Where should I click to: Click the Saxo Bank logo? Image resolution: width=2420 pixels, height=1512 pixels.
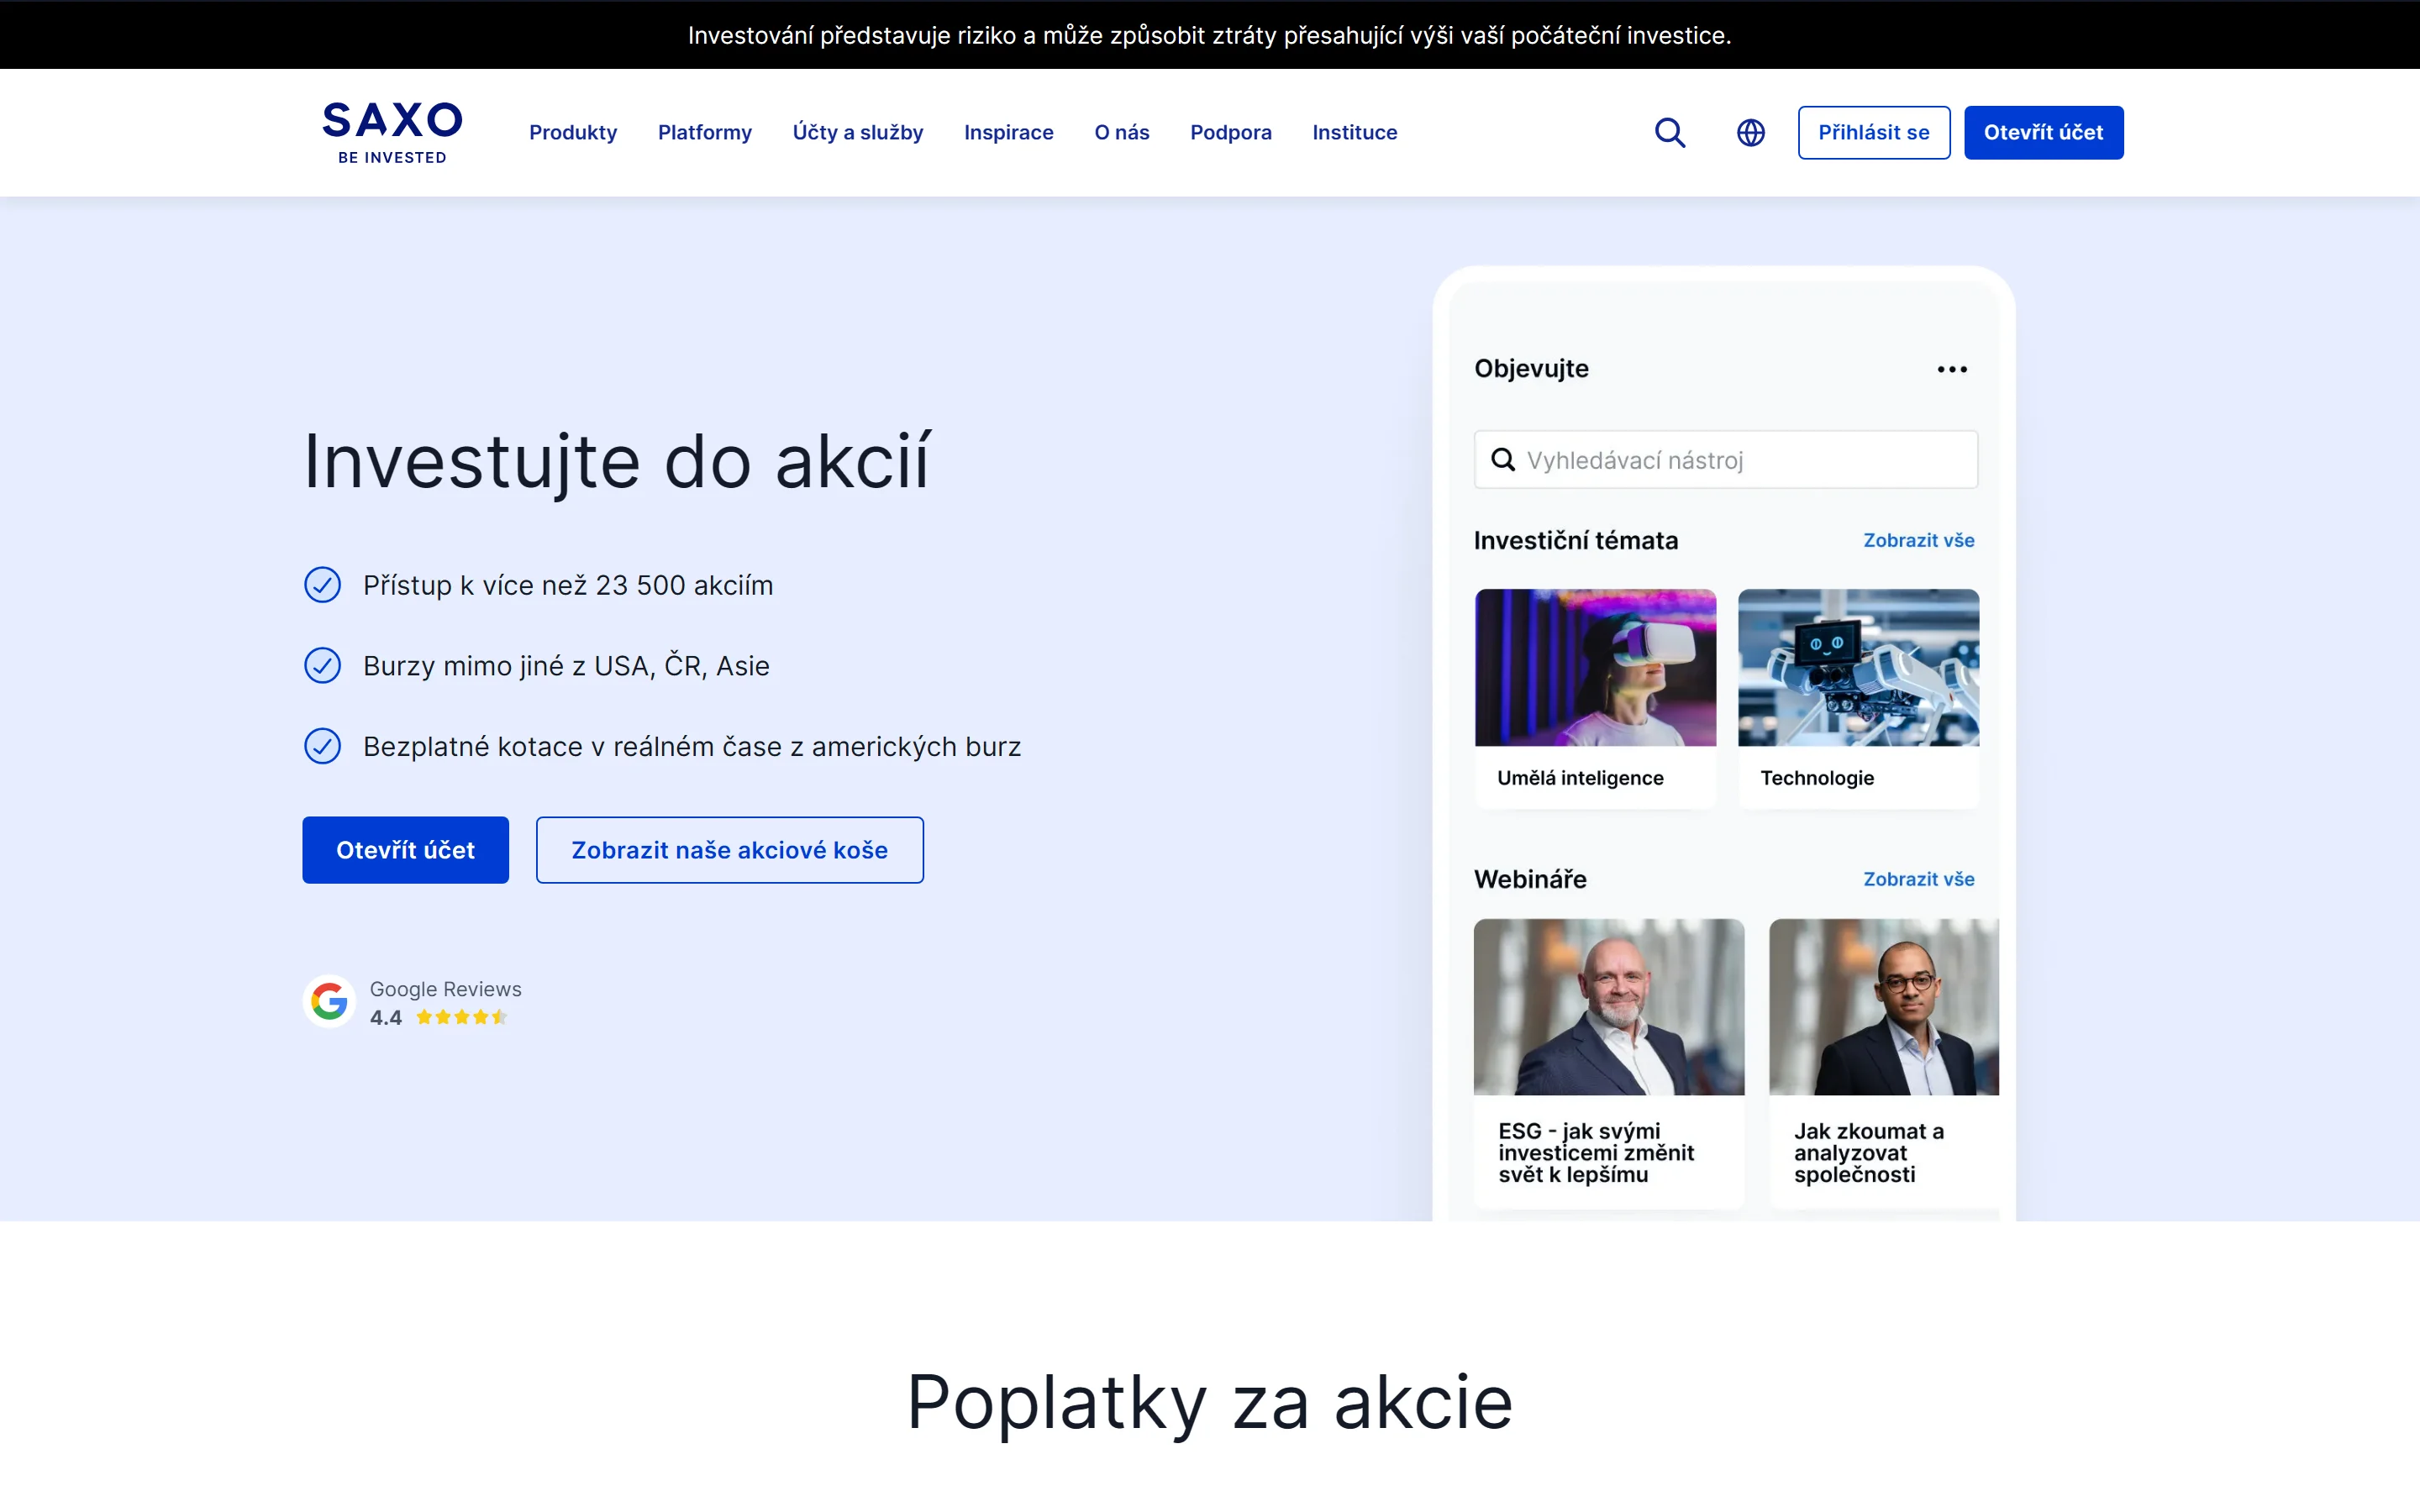coord(391,131)
